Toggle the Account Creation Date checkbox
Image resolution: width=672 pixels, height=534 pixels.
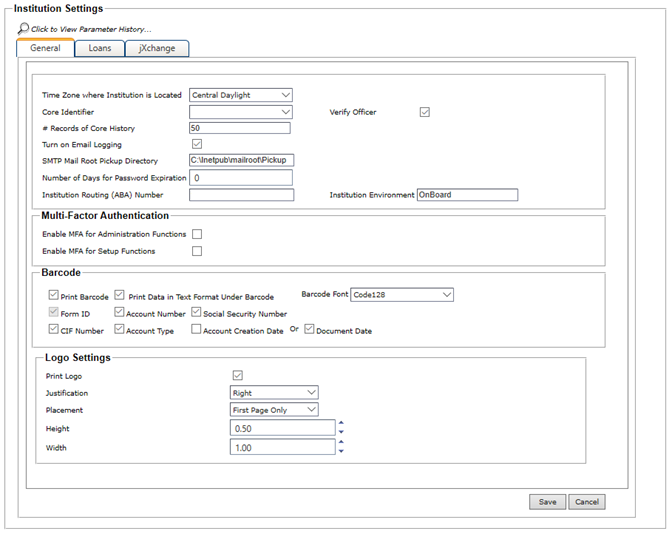(197, 330)
